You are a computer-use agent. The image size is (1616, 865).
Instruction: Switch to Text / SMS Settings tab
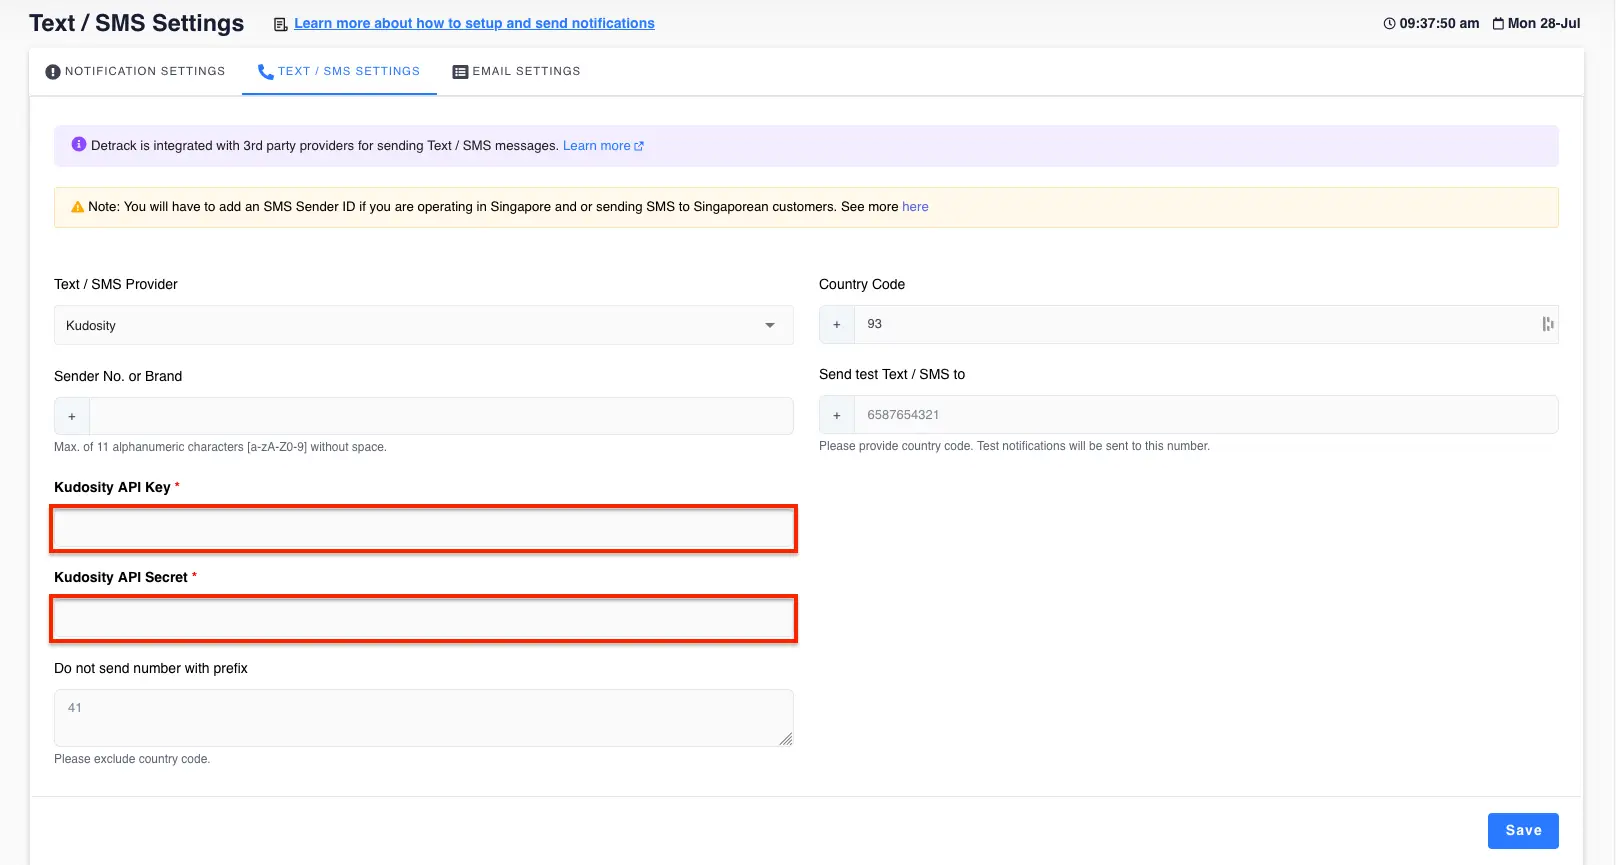point(339,72)
